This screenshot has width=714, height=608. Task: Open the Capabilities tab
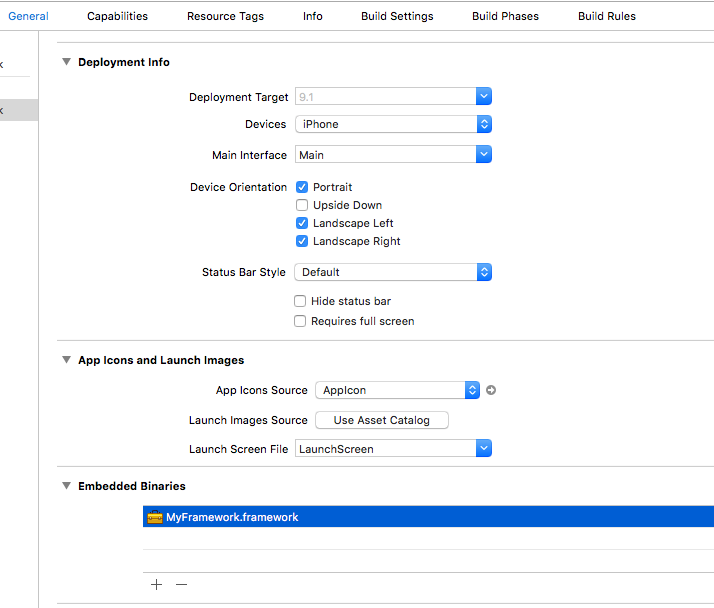117,16
